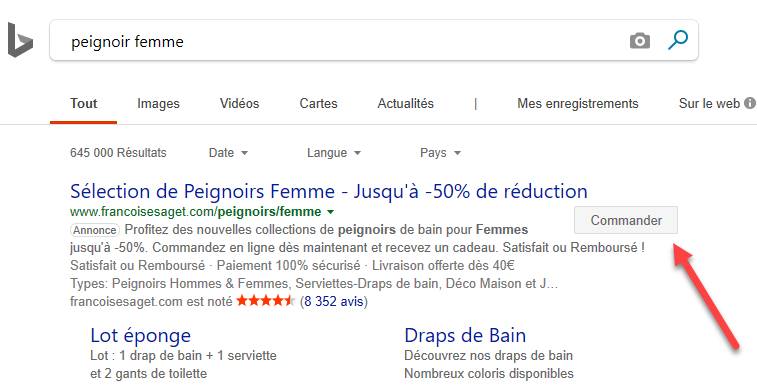
Task: Click the Commander button
Action: click(x=626, y=220)
